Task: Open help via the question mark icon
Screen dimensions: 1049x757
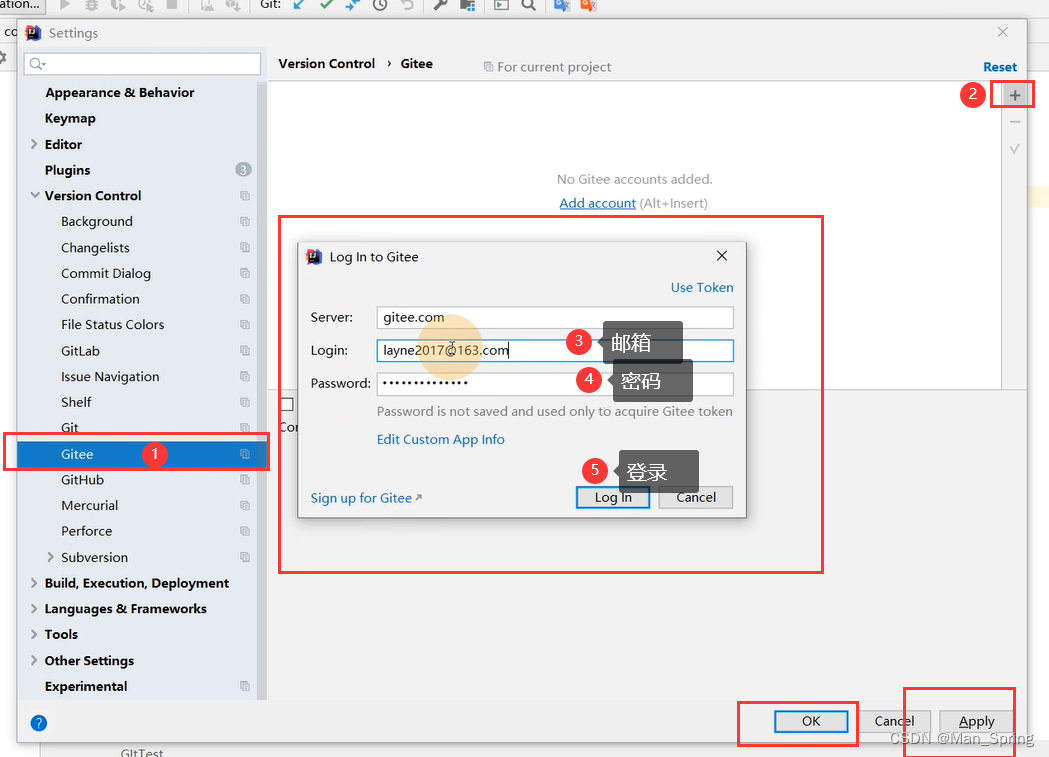Action: point(39,723)
